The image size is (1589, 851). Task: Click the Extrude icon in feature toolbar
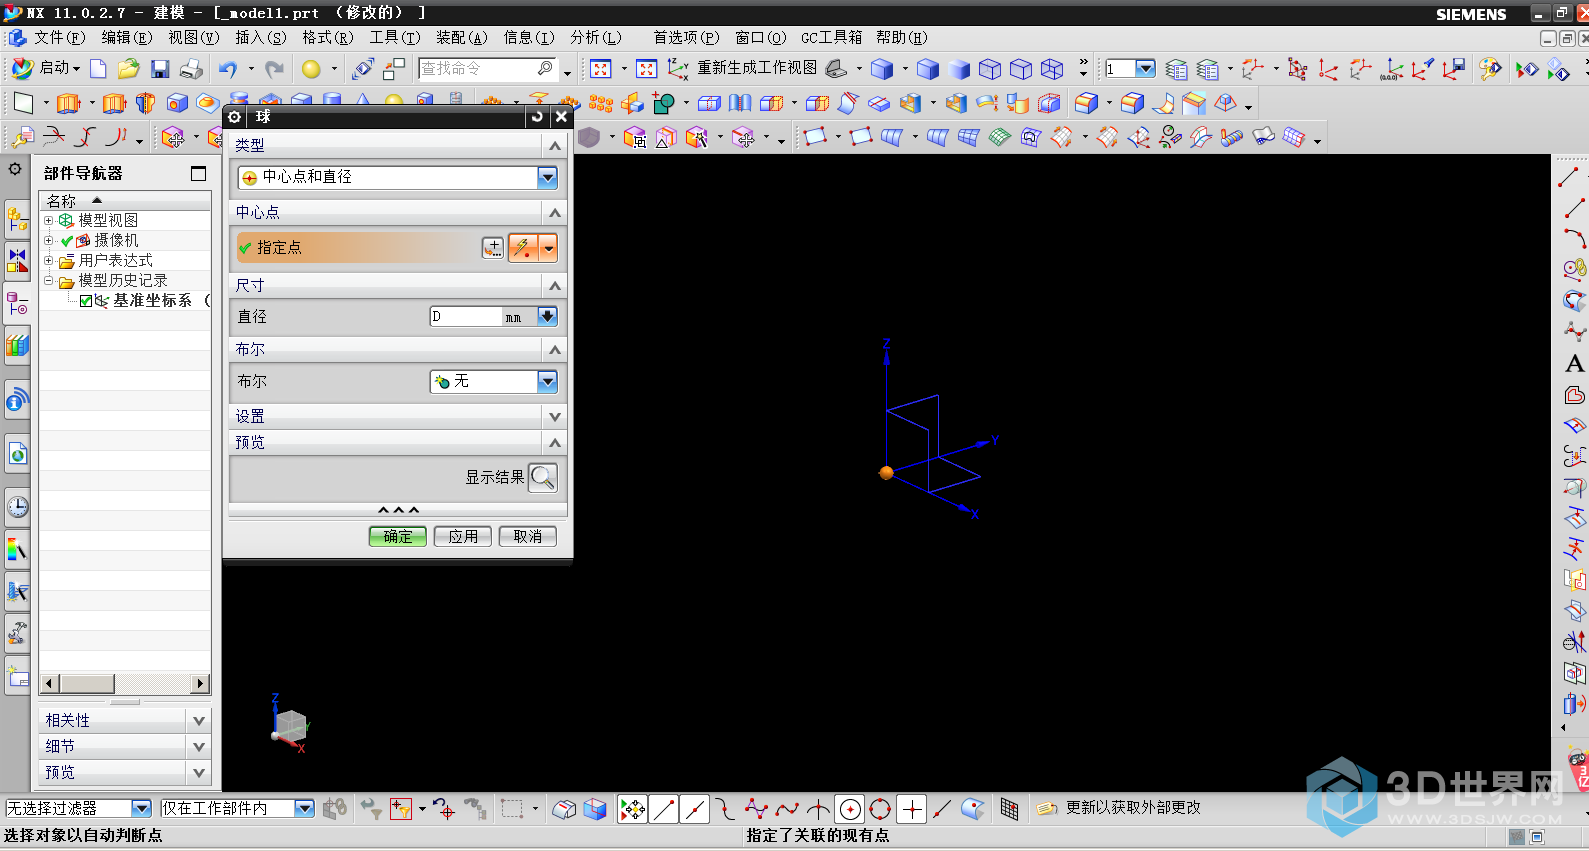68,103
